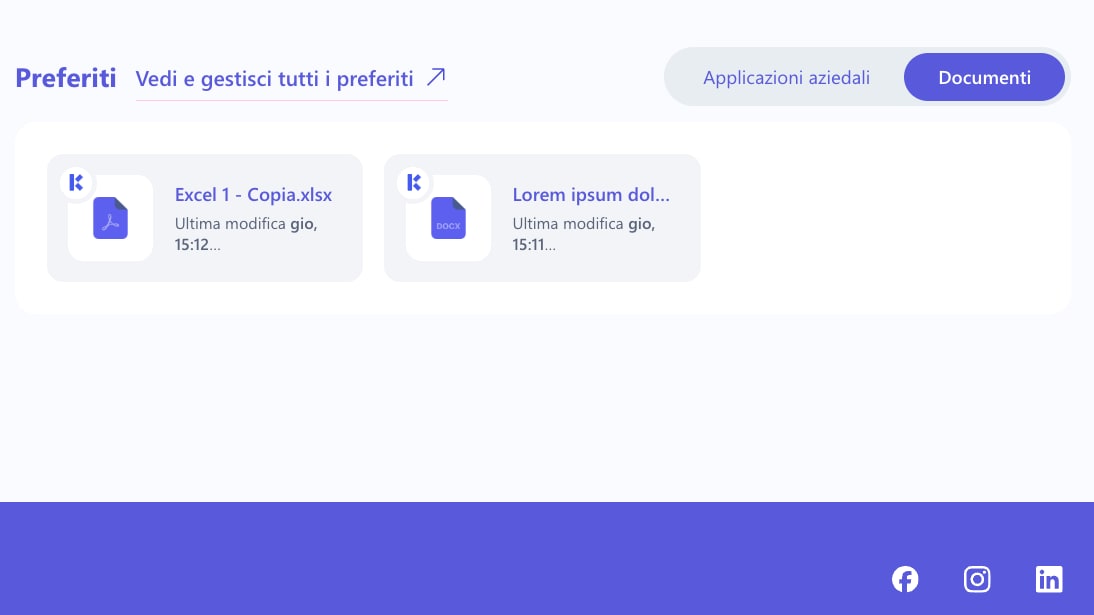
Task: Click the K badge on Lorem ipsum card
Action: [414, 183]
